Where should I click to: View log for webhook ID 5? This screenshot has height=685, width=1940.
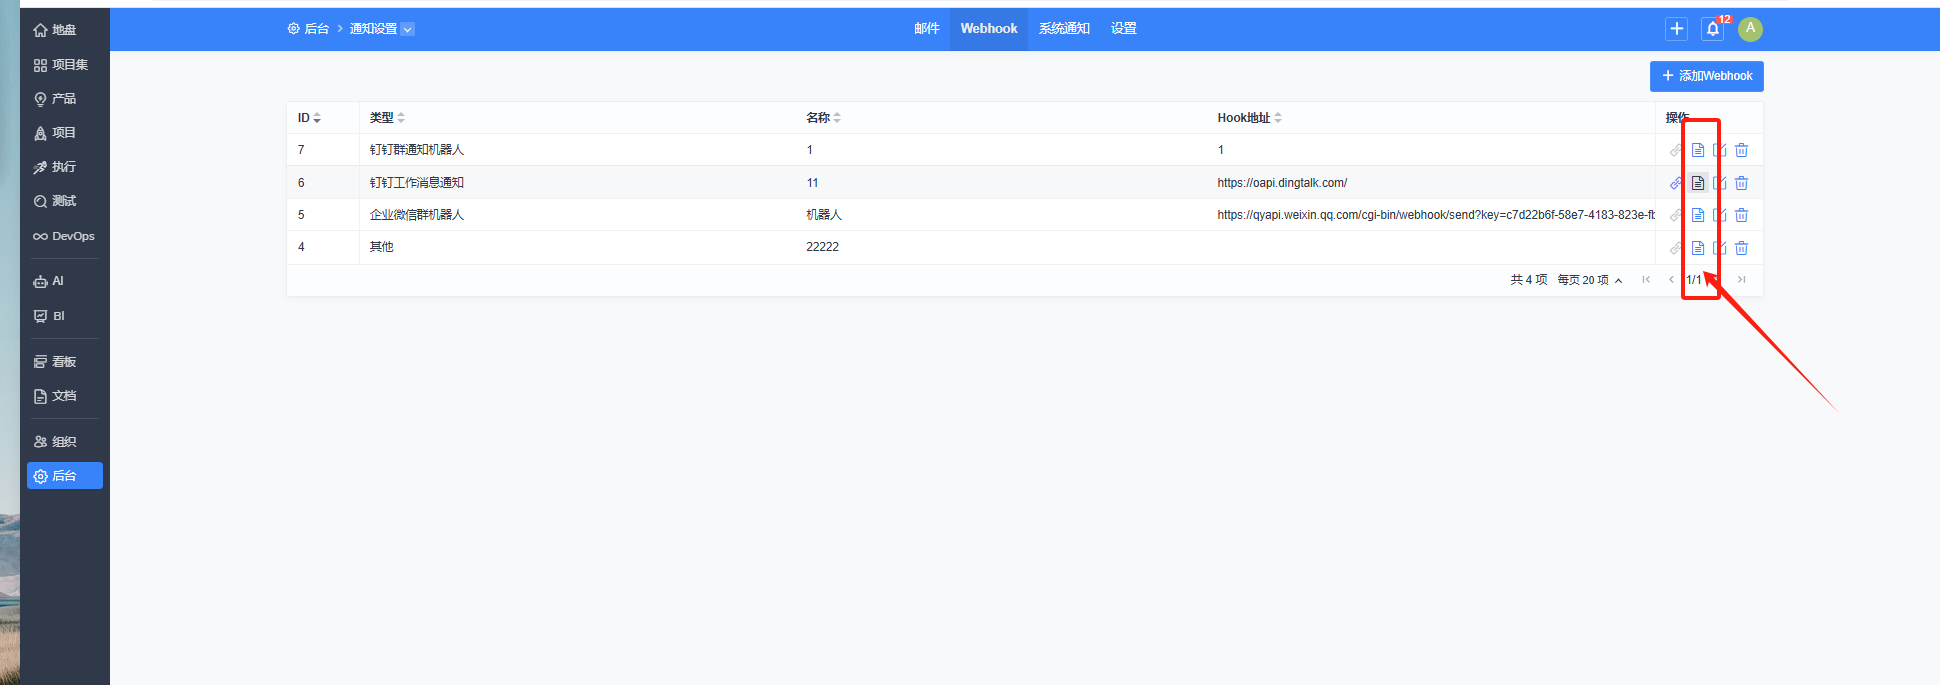pos(1698,215)
